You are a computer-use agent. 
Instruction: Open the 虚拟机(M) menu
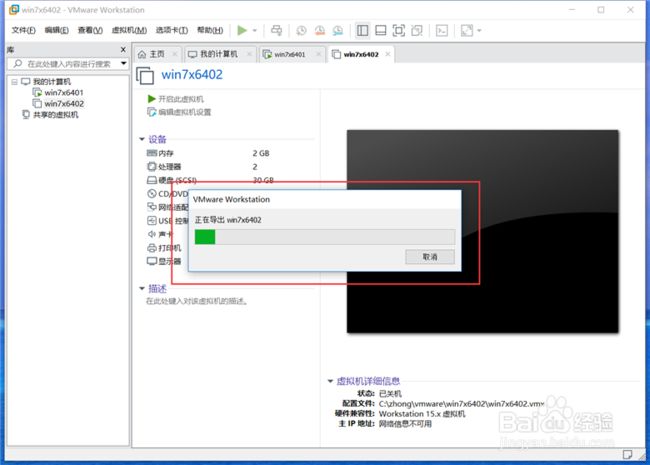pyautogui.click(x=127, y=31)
